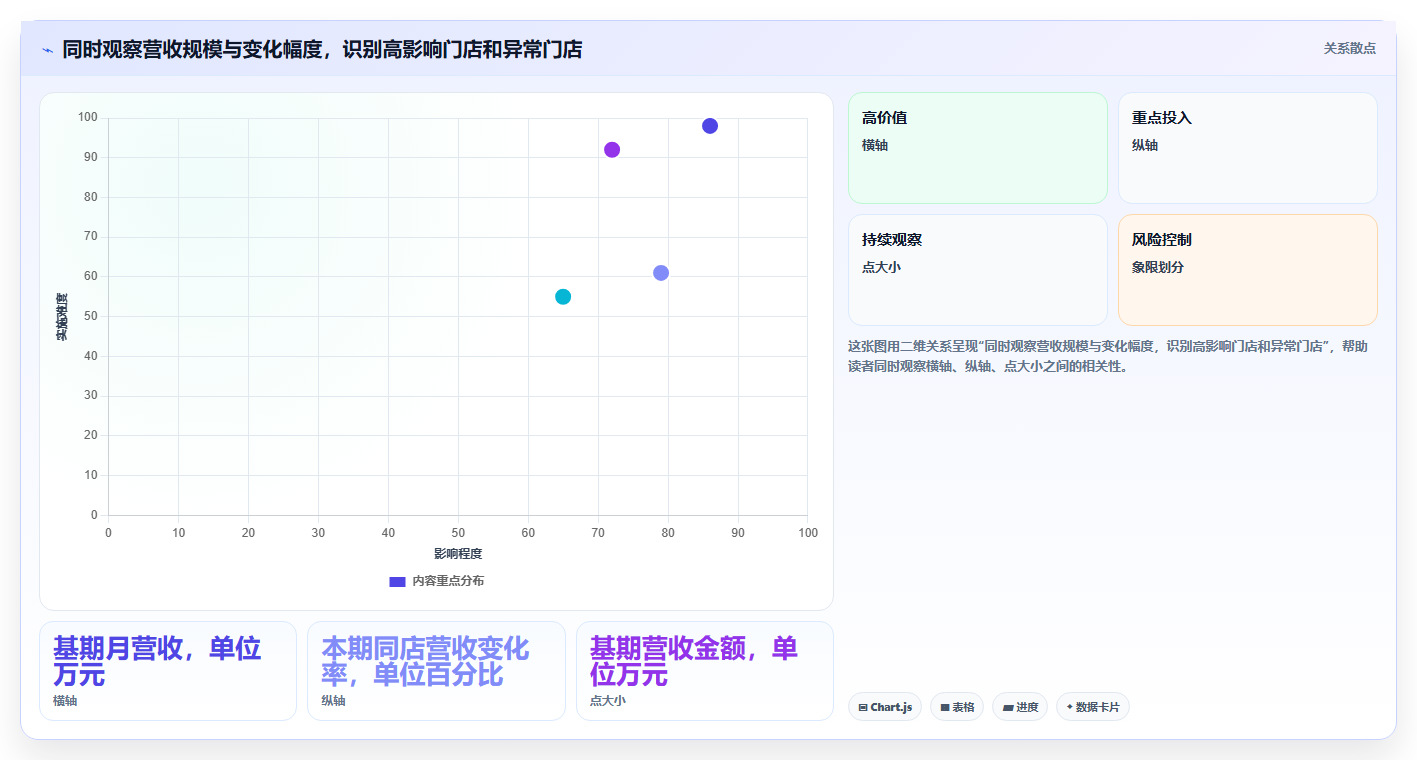Screen dimensions: 1417x760
Task: Open the 高价值 card
Action: pyautogui.click(x=978, y=148)
